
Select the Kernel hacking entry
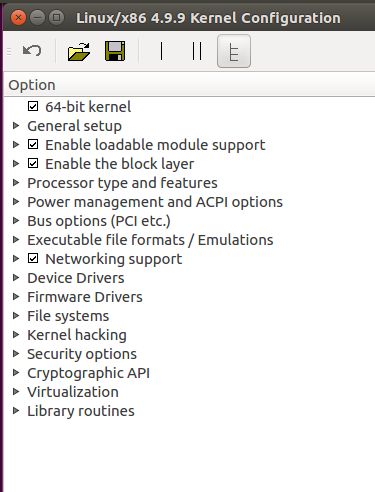click(x=77, y=335)
